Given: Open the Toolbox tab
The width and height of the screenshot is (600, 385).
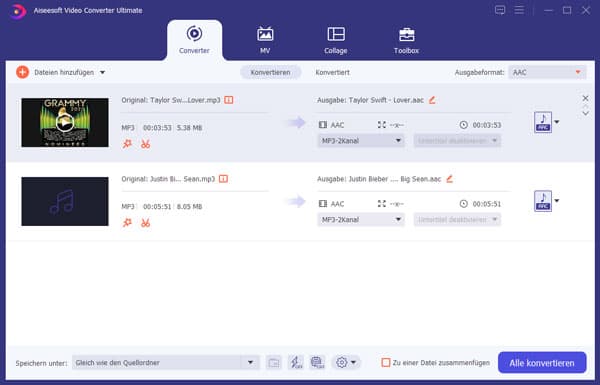Looking at the screenshot, I should (406, 40).
